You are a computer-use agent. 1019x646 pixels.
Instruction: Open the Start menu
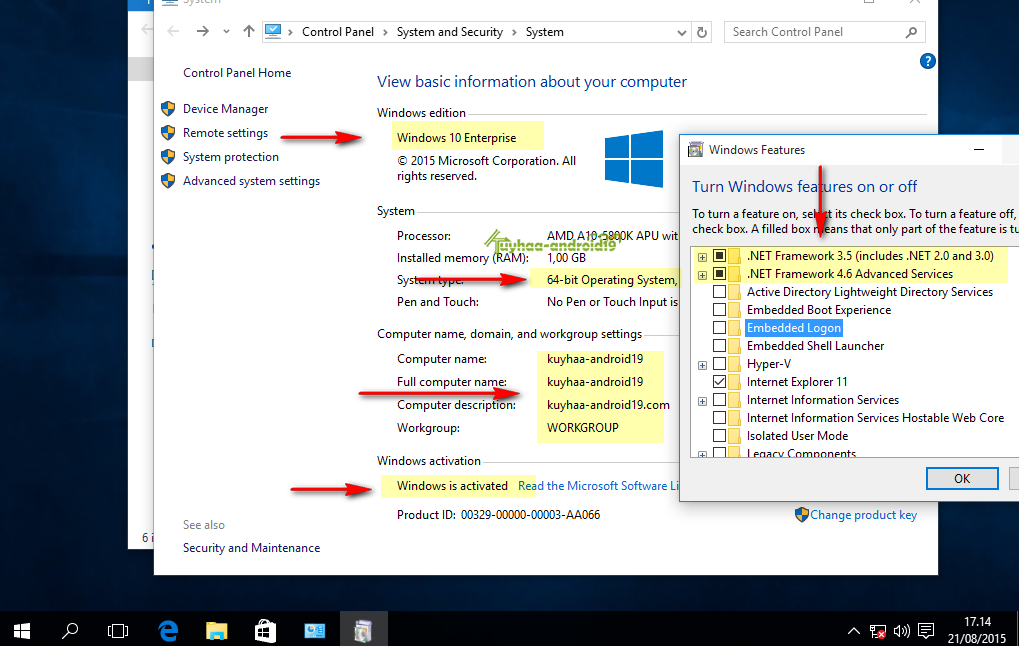[21, 630]
